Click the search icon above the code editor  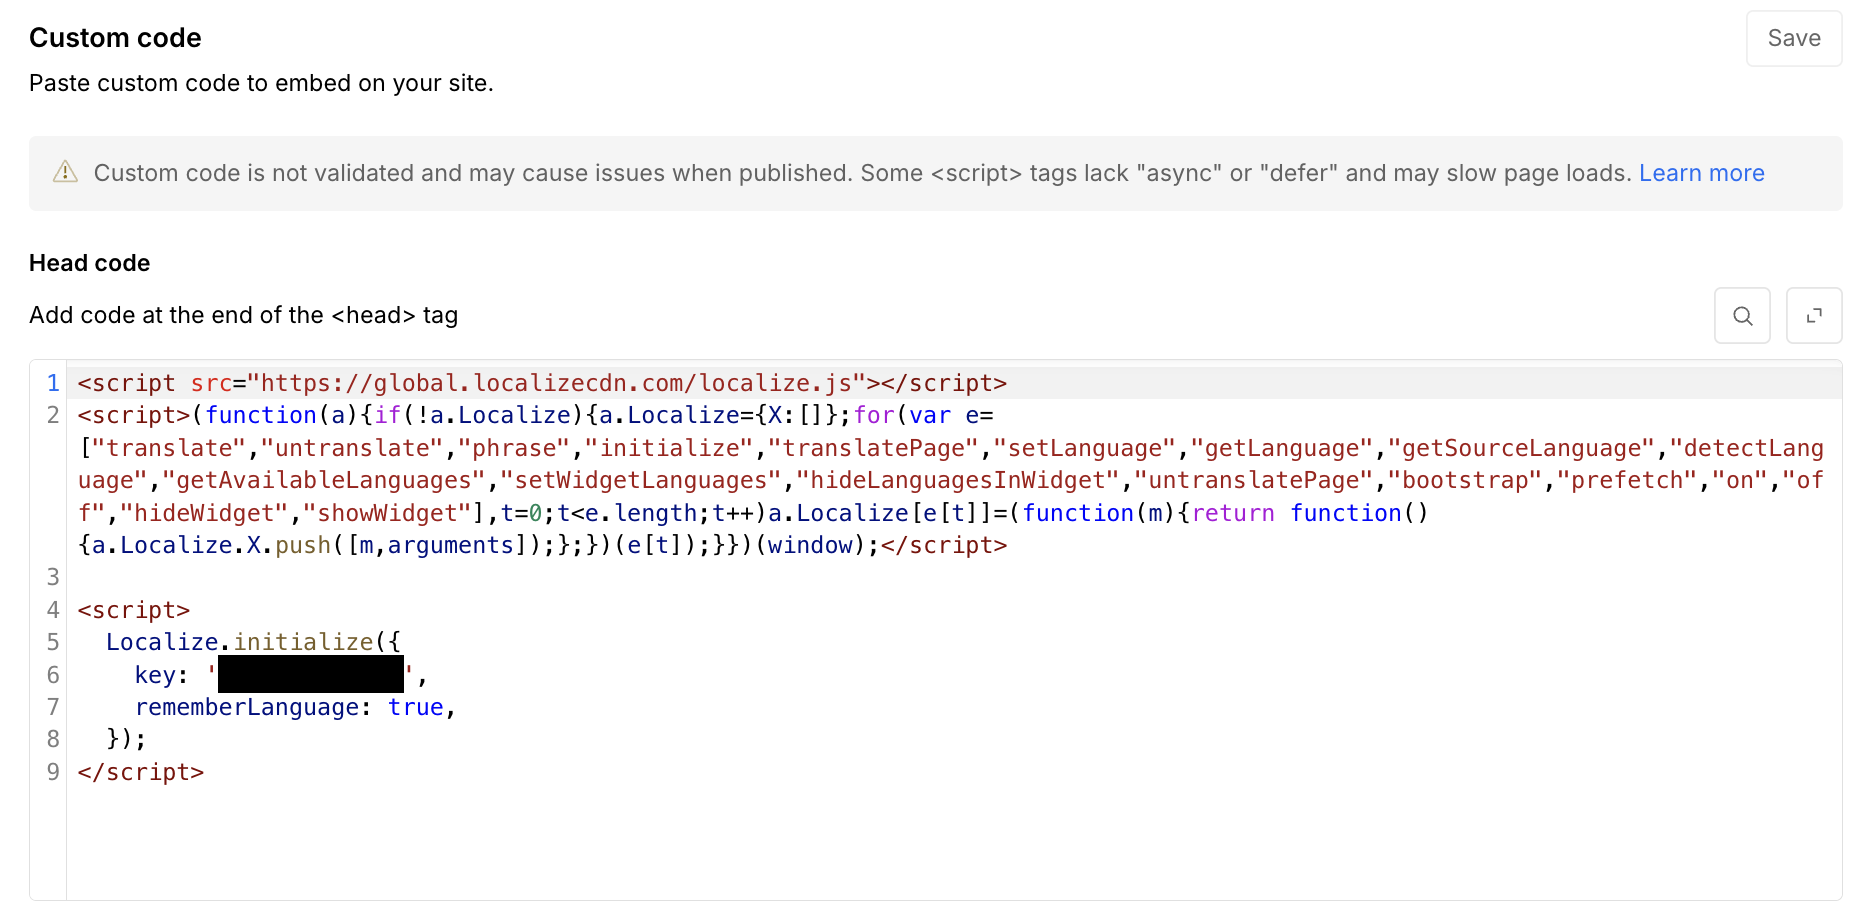tap(1742, 316)
